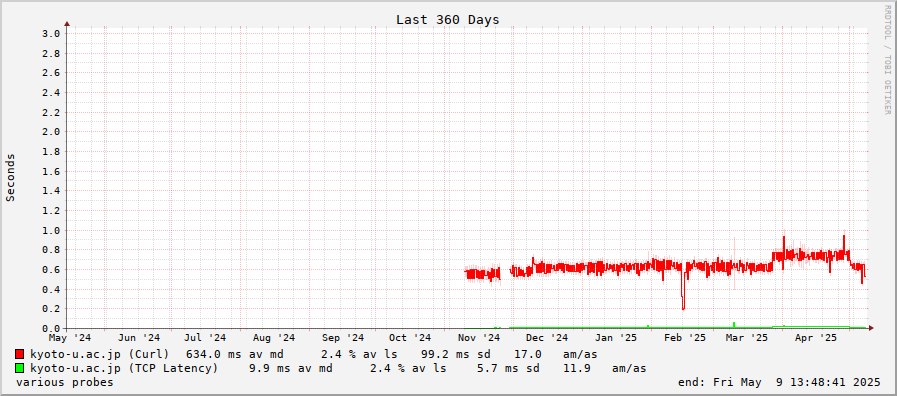The image size is (897, 396).
Task: Click the 1.0 y-axis tick label
Action: pyautogui.click(x=51, y=230)
